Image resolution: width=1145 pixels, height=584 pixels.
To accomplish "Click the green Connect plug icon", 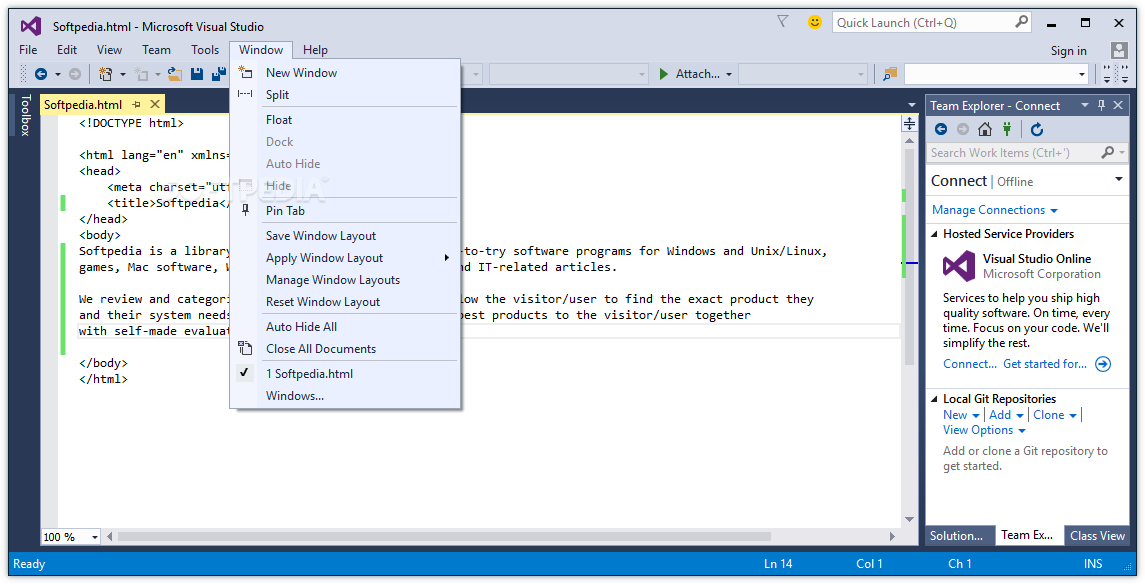I will (1008, 129).
